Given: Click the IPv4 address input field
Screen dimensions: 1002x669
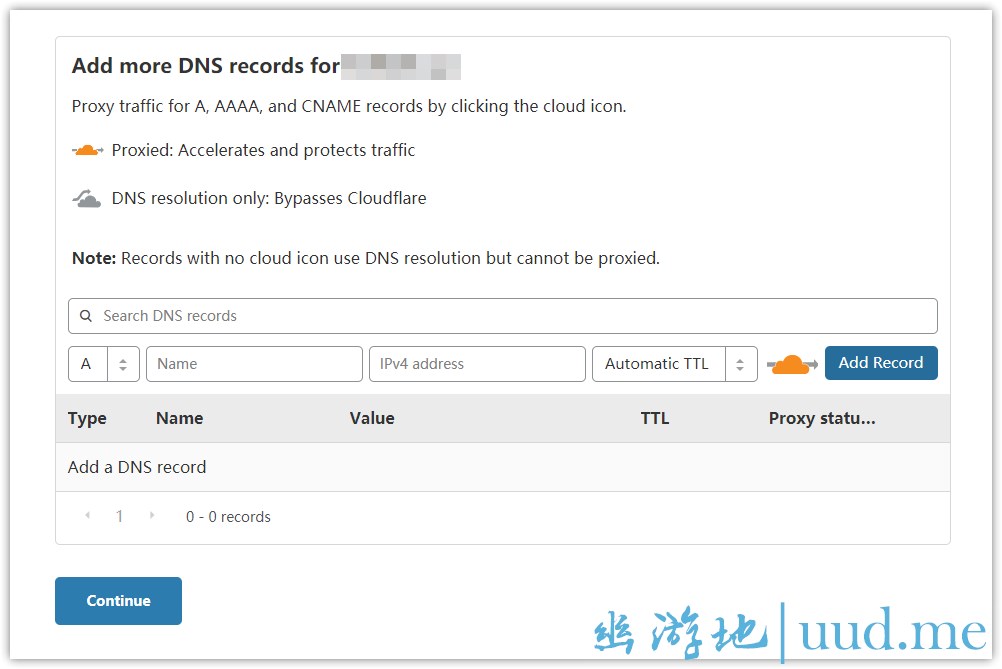Looking at the screenshot, I should [x=477, y=364].
